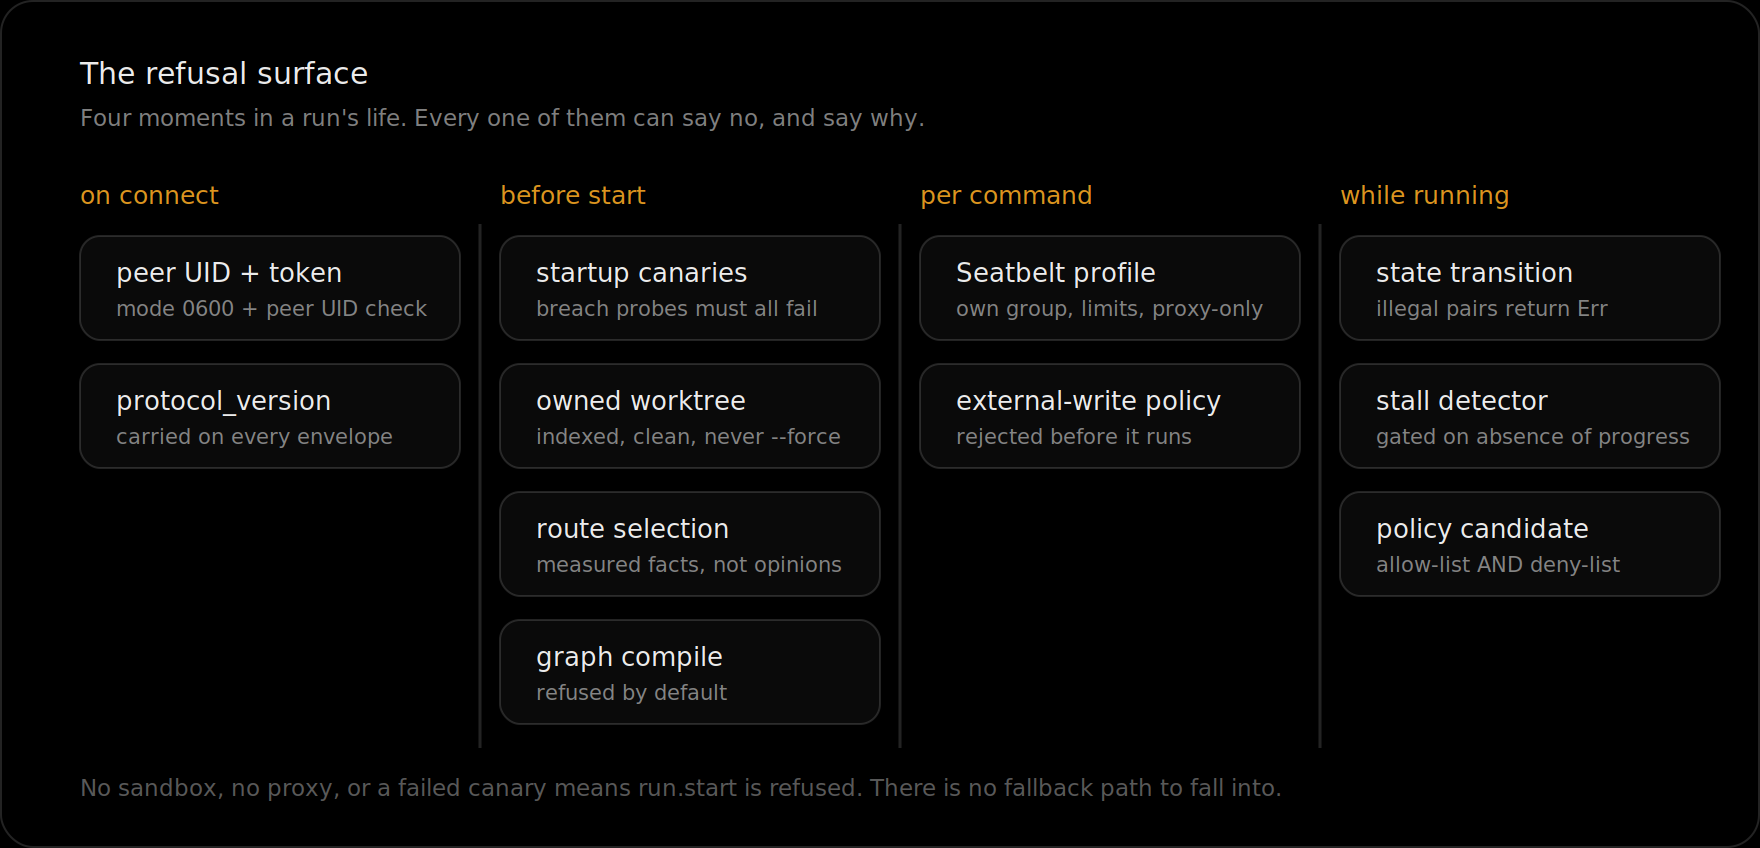
Task: Click the breach probes must all fail text
Action: pos(677,308)
